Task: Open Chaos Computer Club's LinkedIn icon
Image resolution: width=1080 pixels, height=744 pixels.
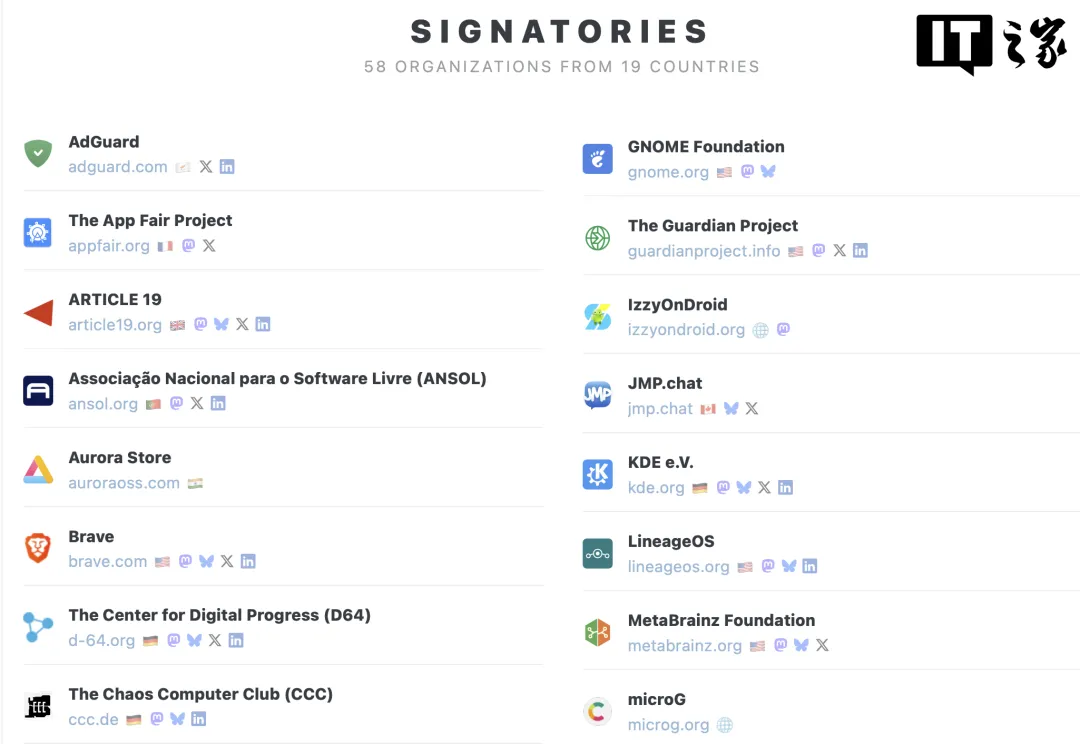Action: [x=199, y=719]
